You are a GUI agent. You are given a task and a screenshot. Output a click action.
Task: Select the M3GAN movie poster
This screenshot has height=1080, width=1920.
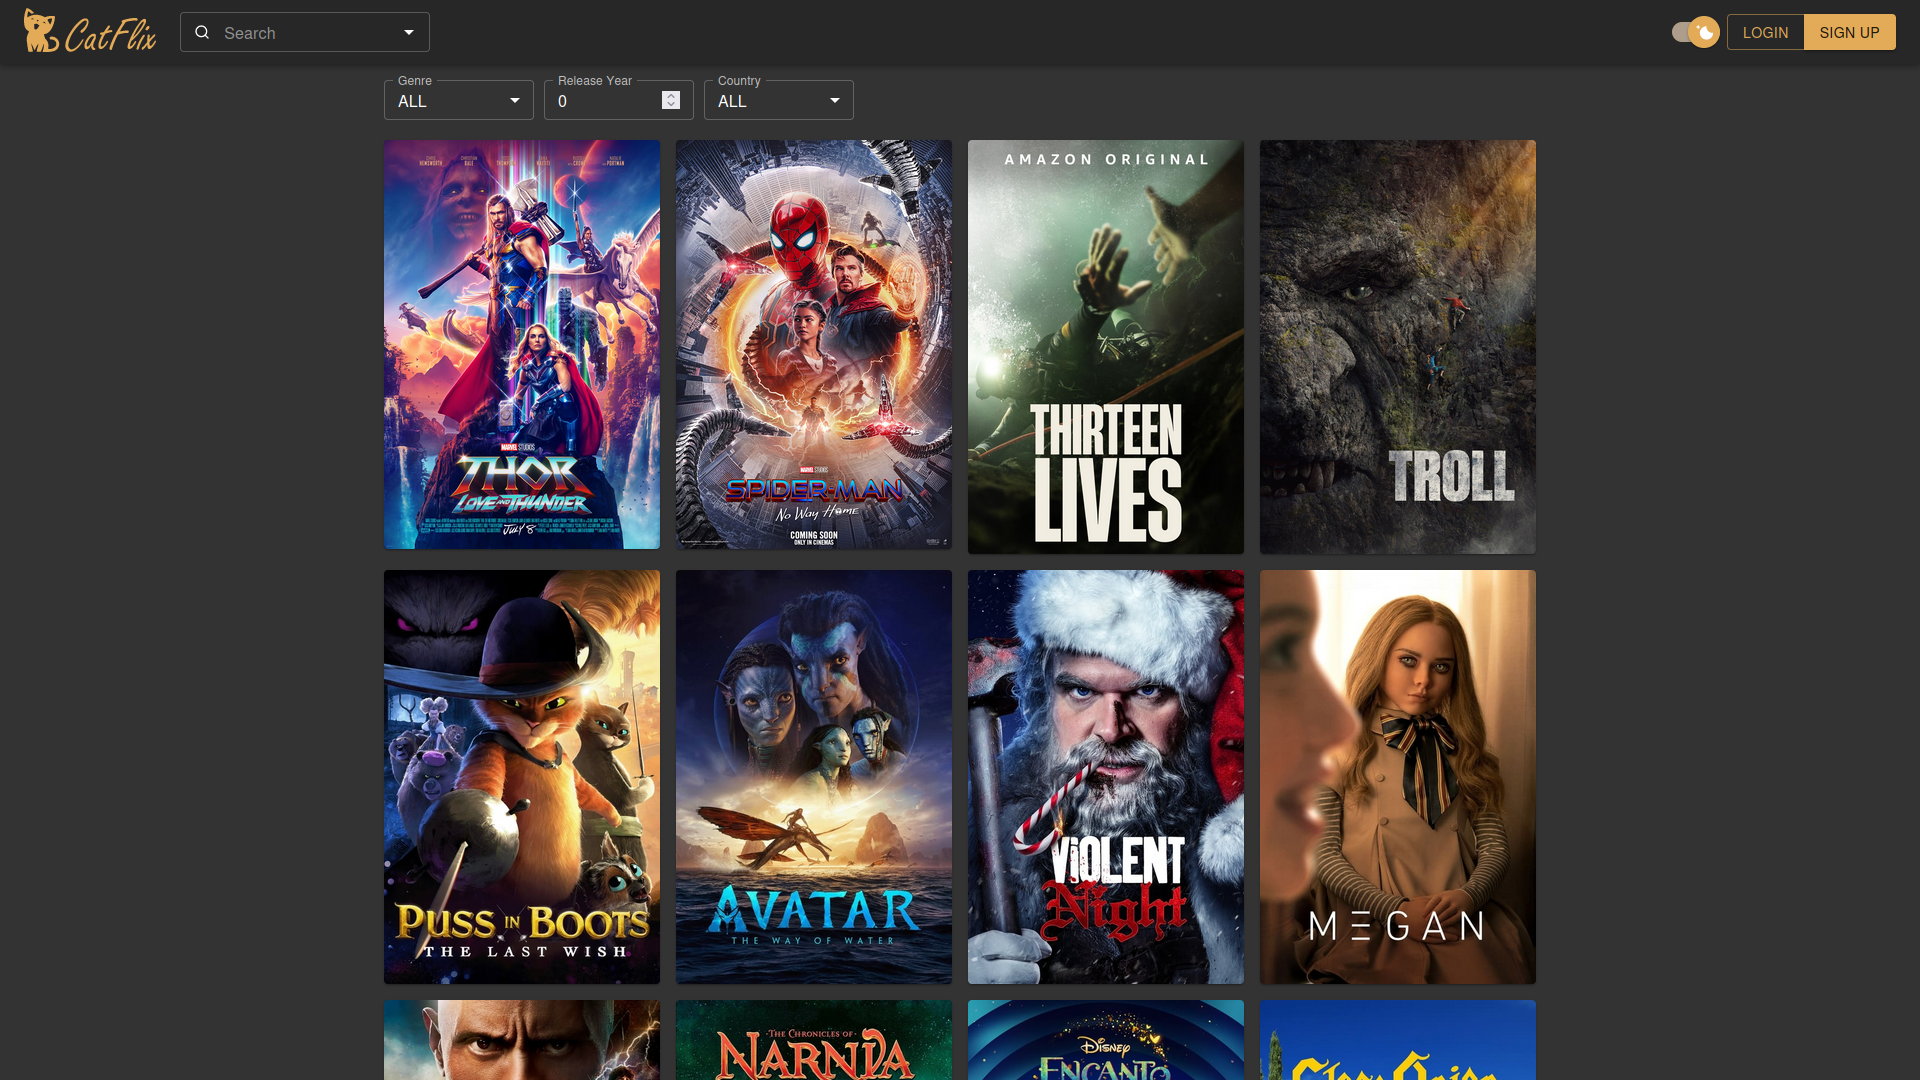pos(1398,777)
